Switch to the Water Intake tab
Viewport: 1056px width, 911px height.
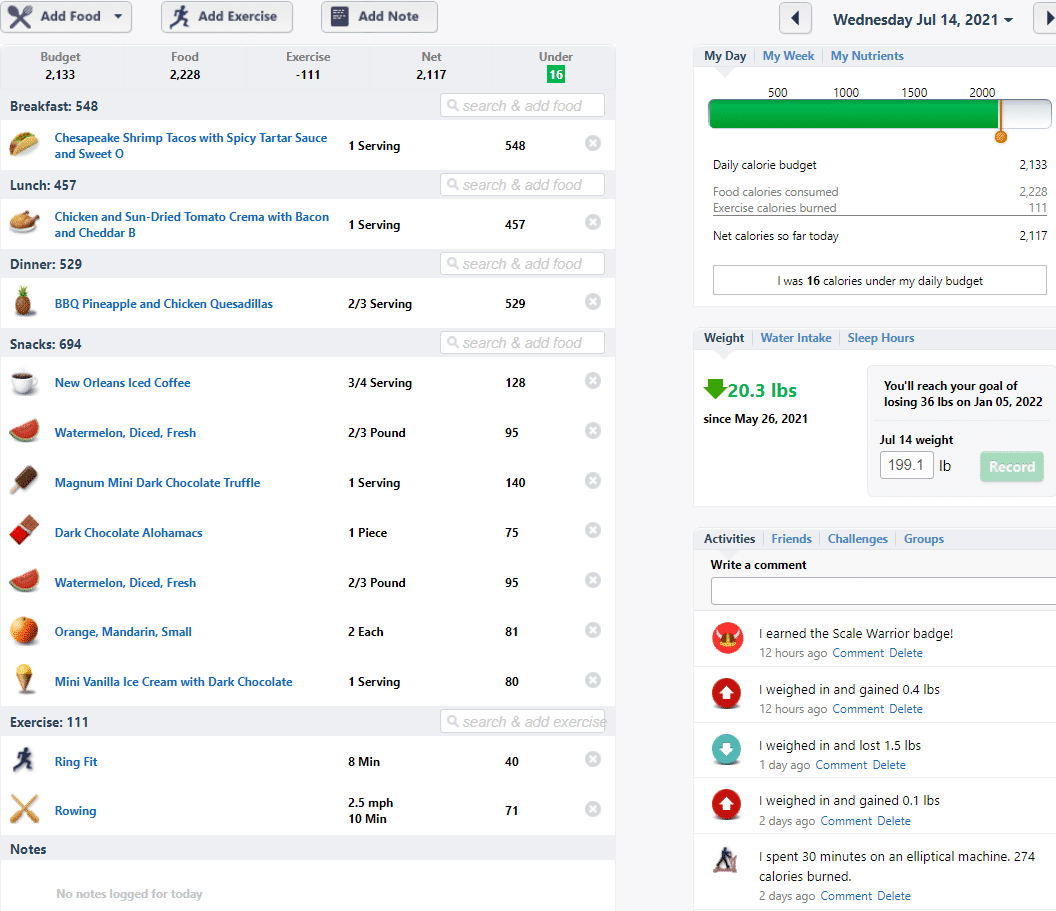(x=795, y=338)
